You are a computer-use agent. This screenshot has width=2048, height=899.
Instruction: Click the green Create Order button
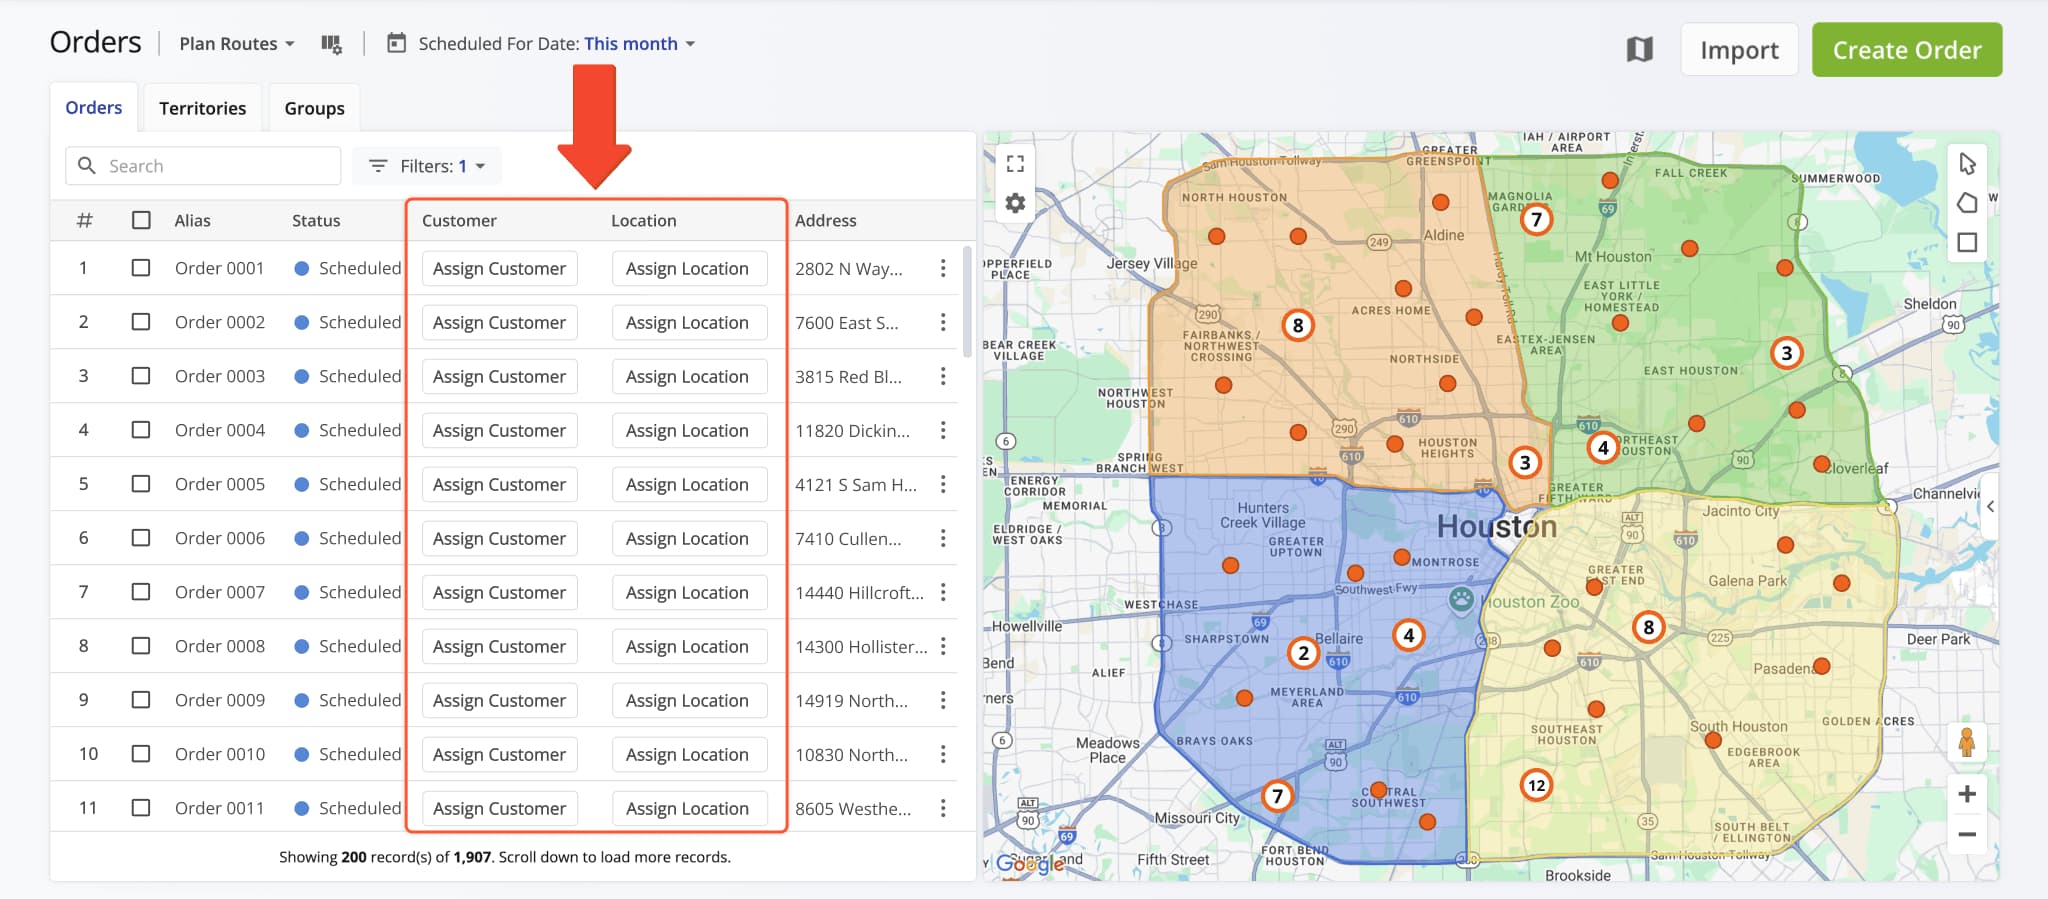point(1907,50)
